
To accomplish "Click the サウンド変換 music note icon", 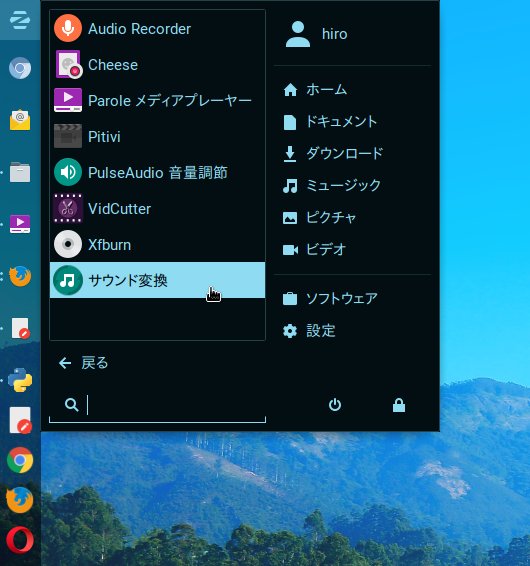I will pos(68,280).
